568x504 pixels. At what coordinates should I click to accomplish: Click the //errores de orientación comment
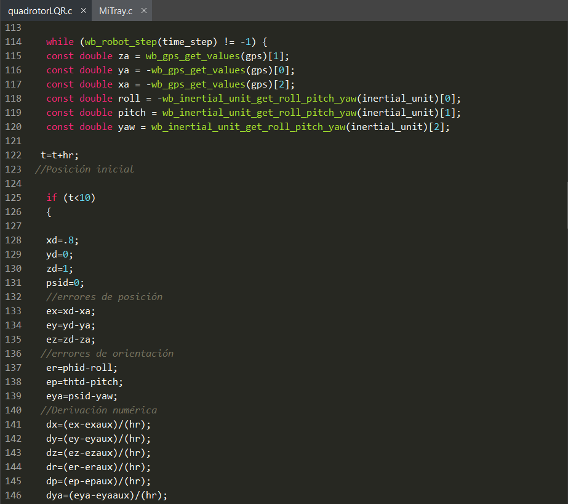pos(107,353)
